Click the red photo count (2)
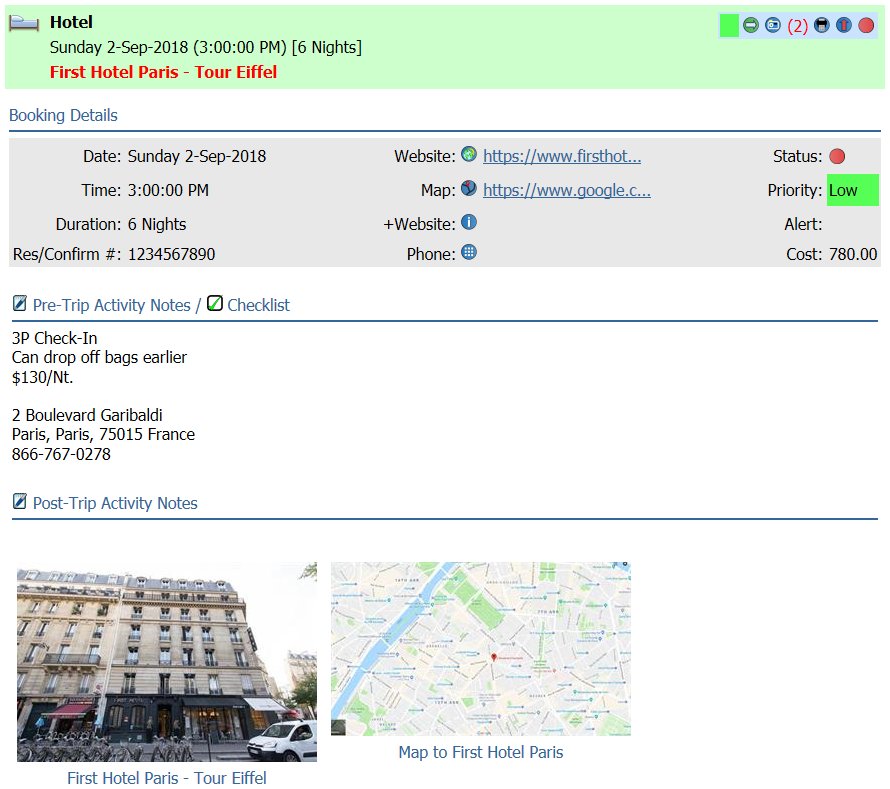 (x=797, y=26)
